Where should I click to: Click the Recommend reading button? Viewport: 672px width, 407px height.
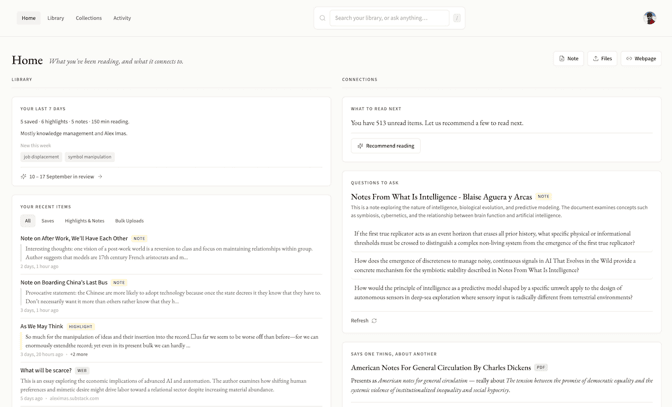386,146
